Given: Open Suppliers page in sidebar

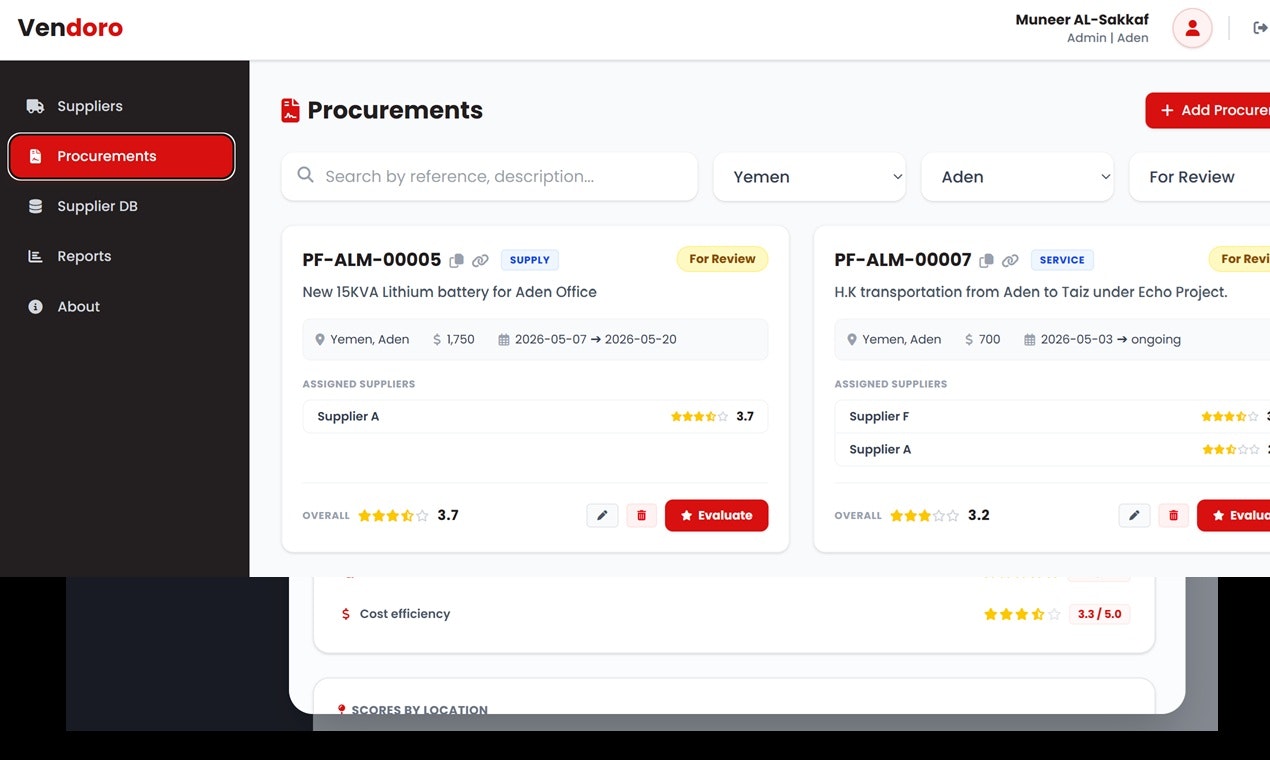Looking at the screenshot, I should (122, 106).
